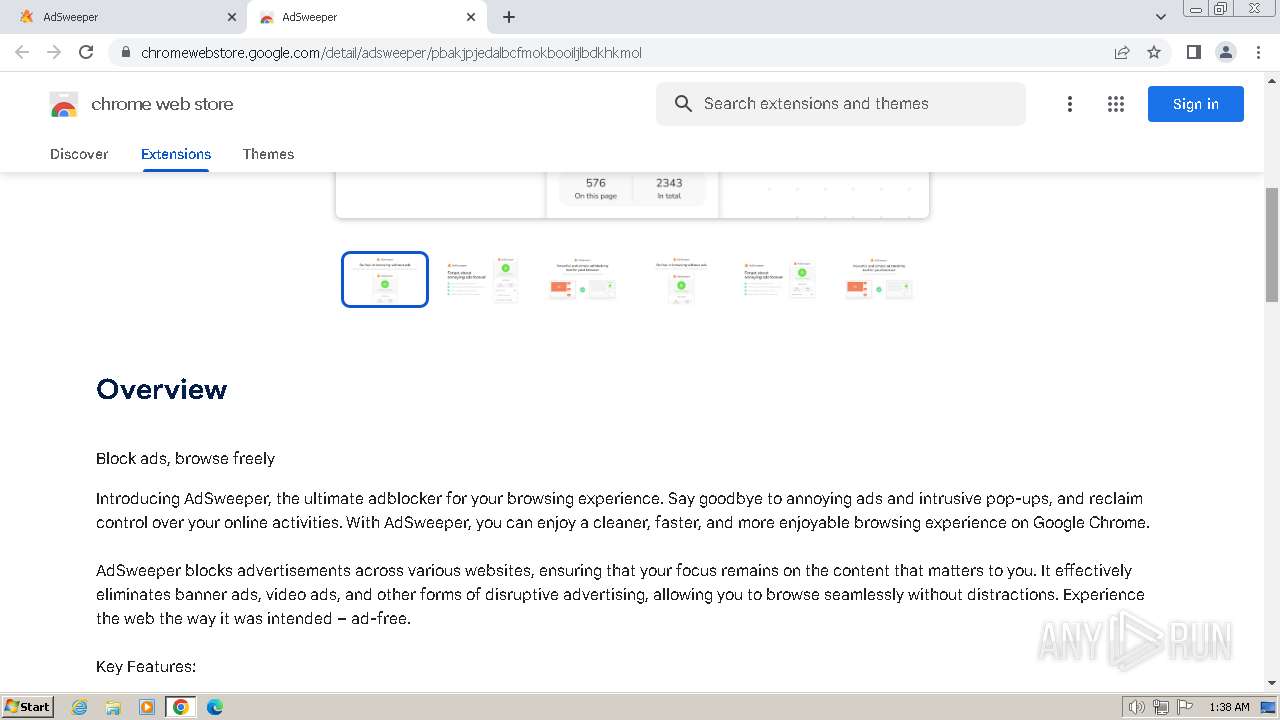
Task: Close the first AdSweeper tab
Action: 231,17
